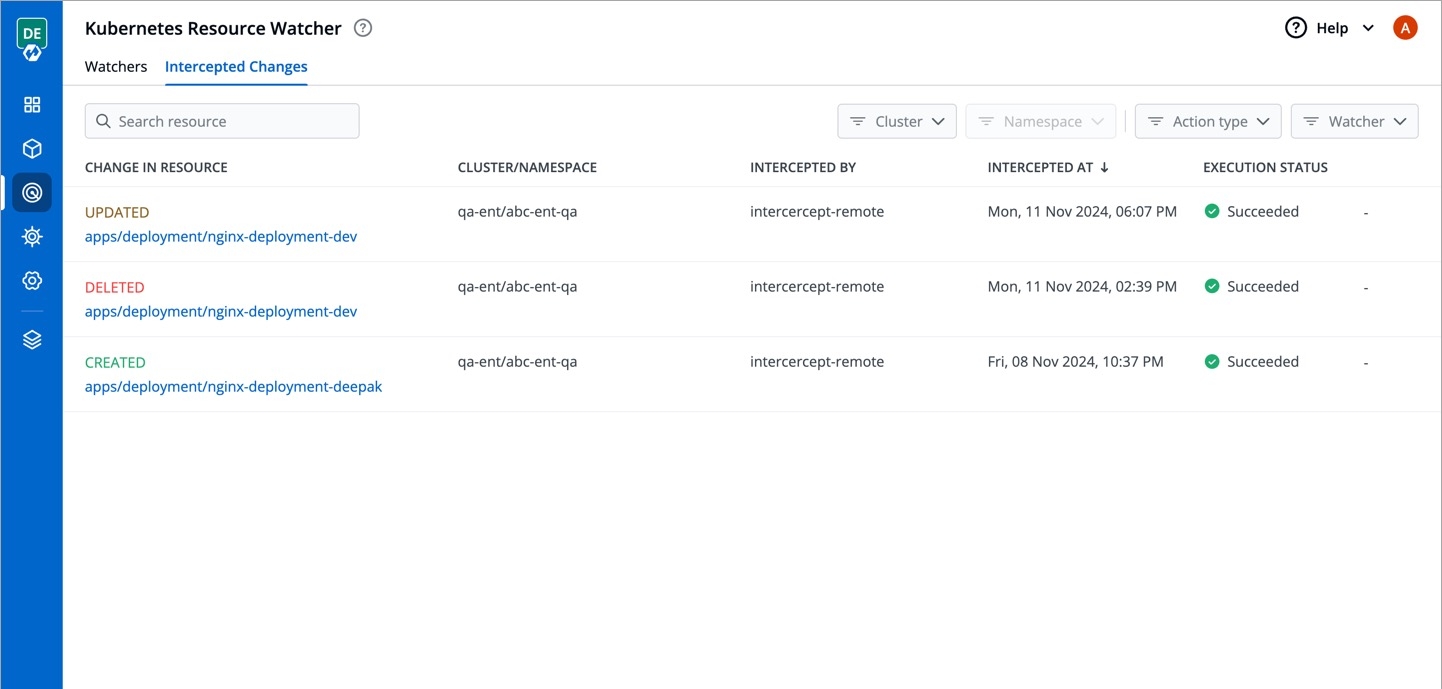This screenshot has height=689, width=1442.
Task: Open the Help menu dropdown
Action: click(x=1330, y=28)
